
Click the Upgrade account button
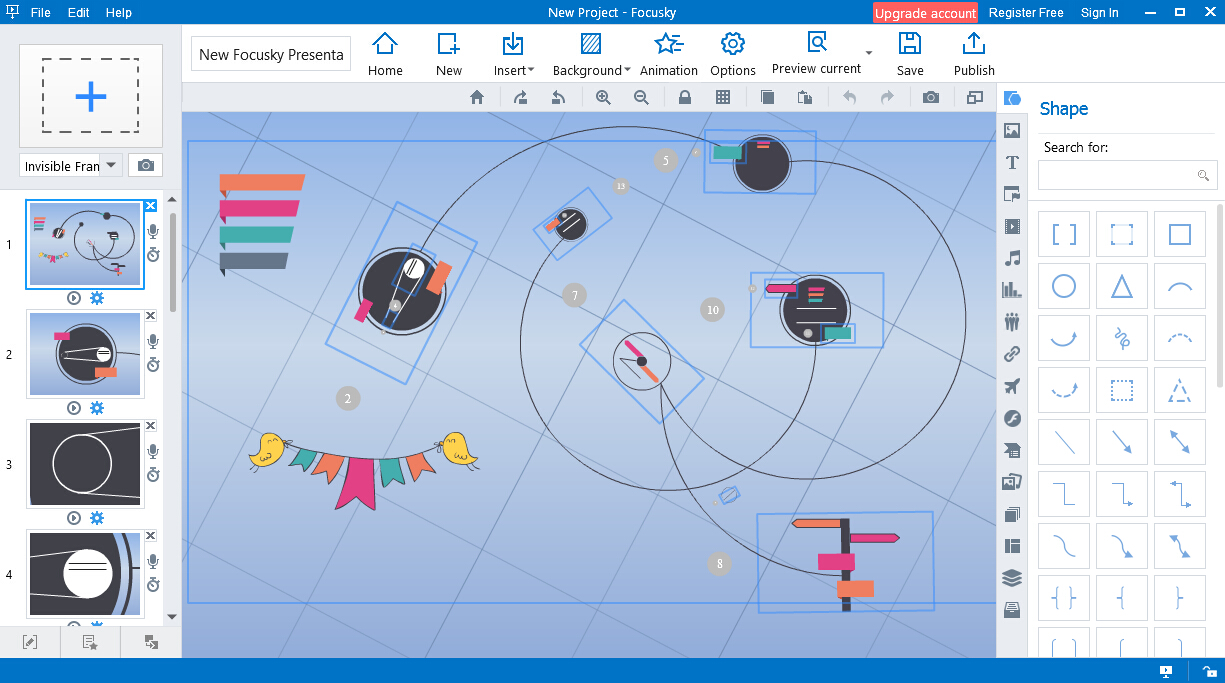coord(925,13)
